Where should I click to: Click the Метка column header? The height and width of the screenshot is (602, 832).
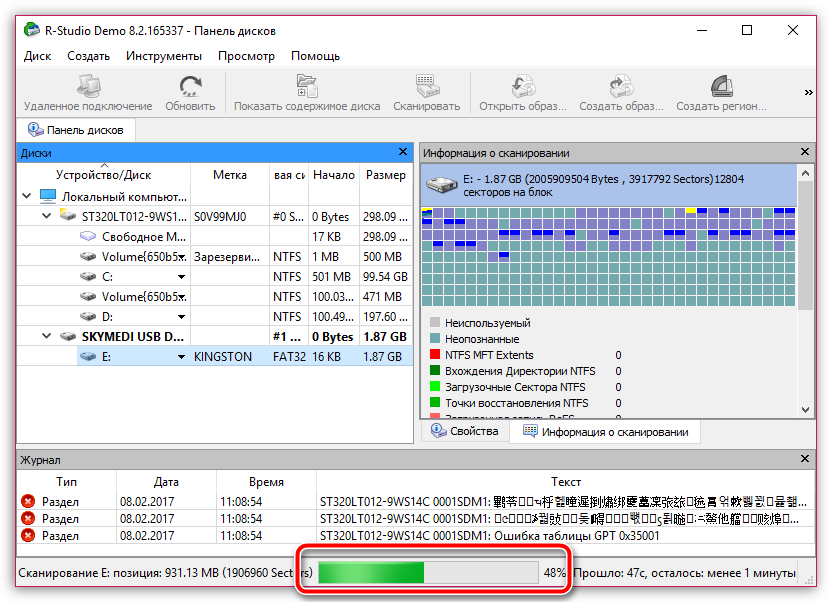point(230,175)
